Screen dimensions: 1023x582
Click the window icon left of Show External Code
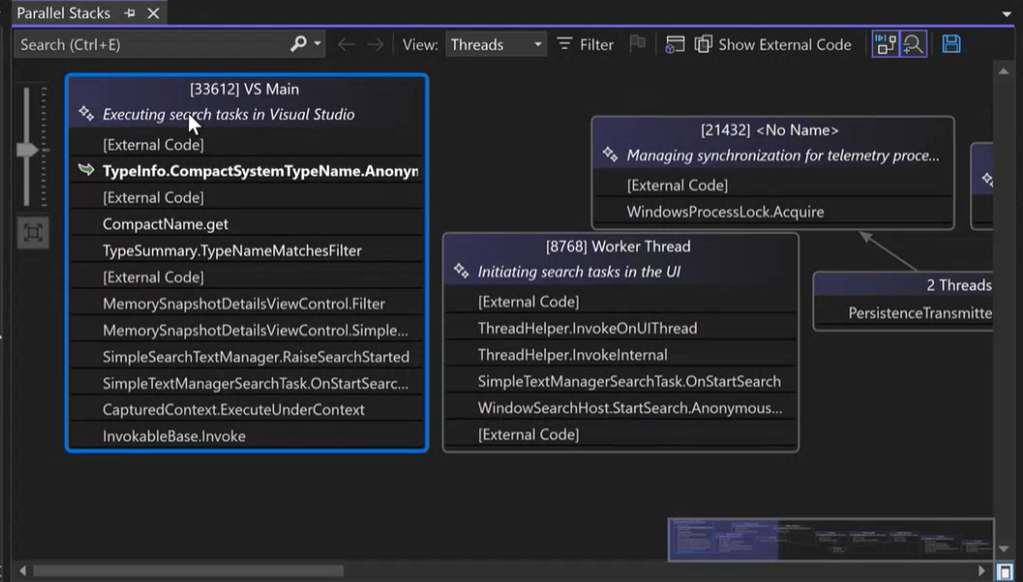675,44
